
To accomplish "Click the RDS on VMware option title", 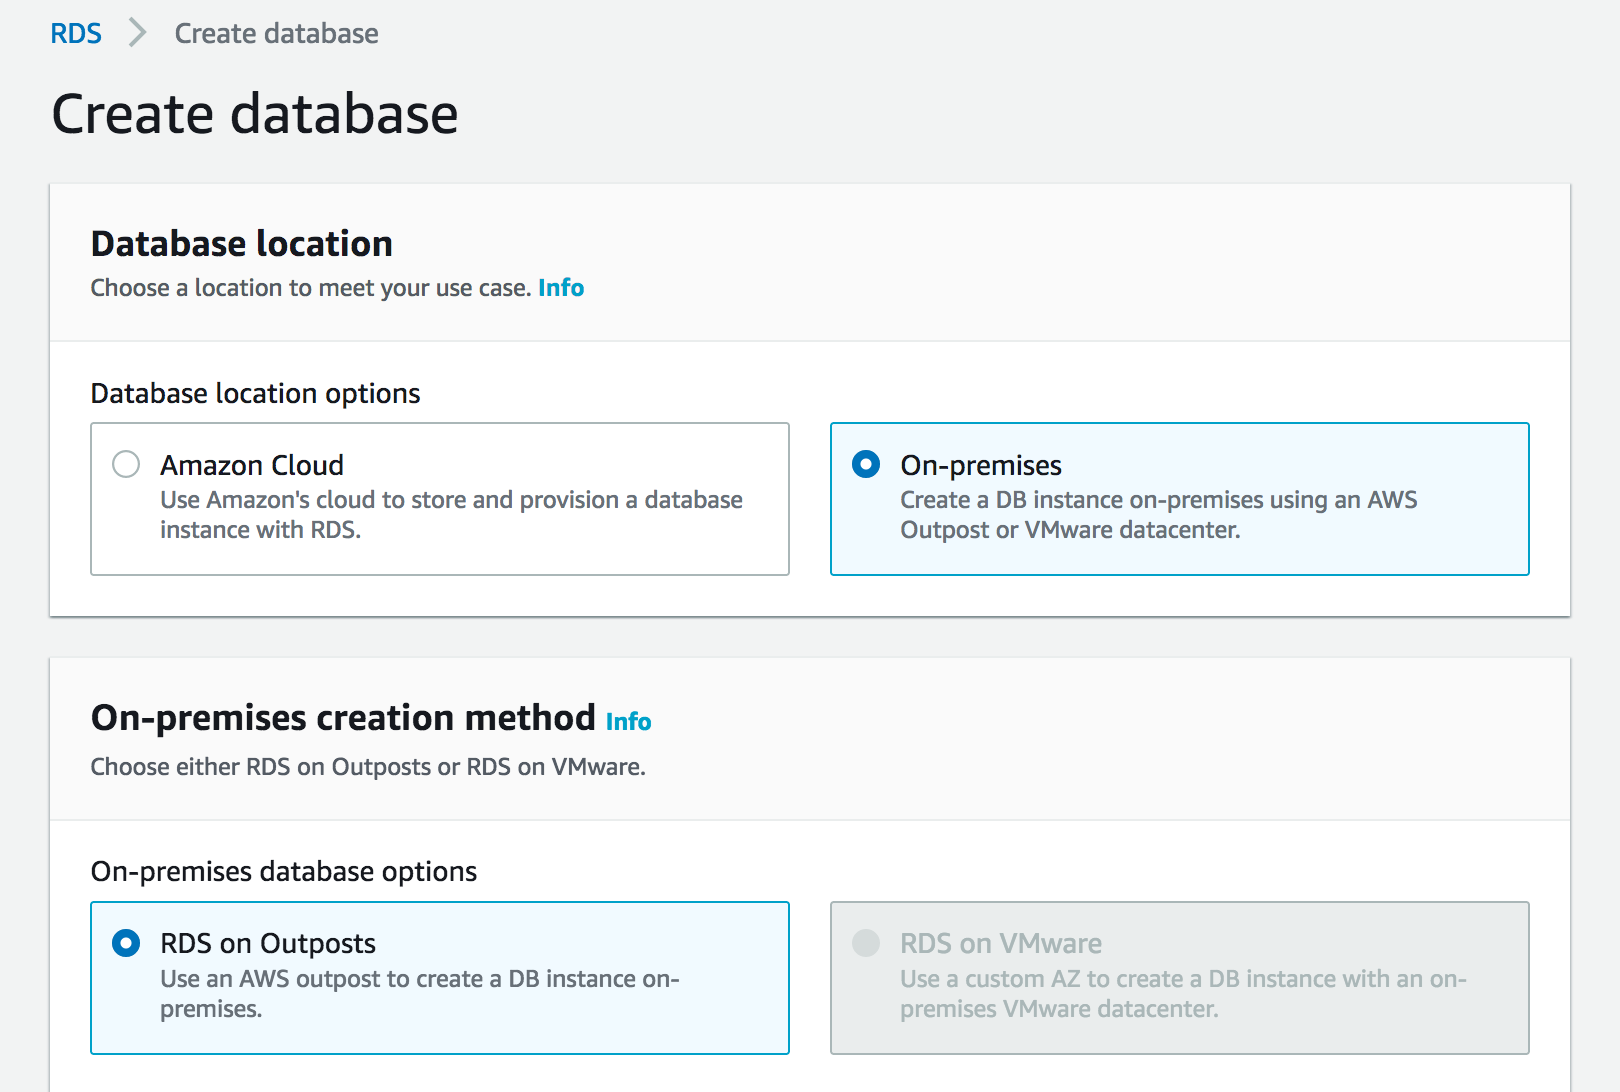I will [x=1000, y=944].
